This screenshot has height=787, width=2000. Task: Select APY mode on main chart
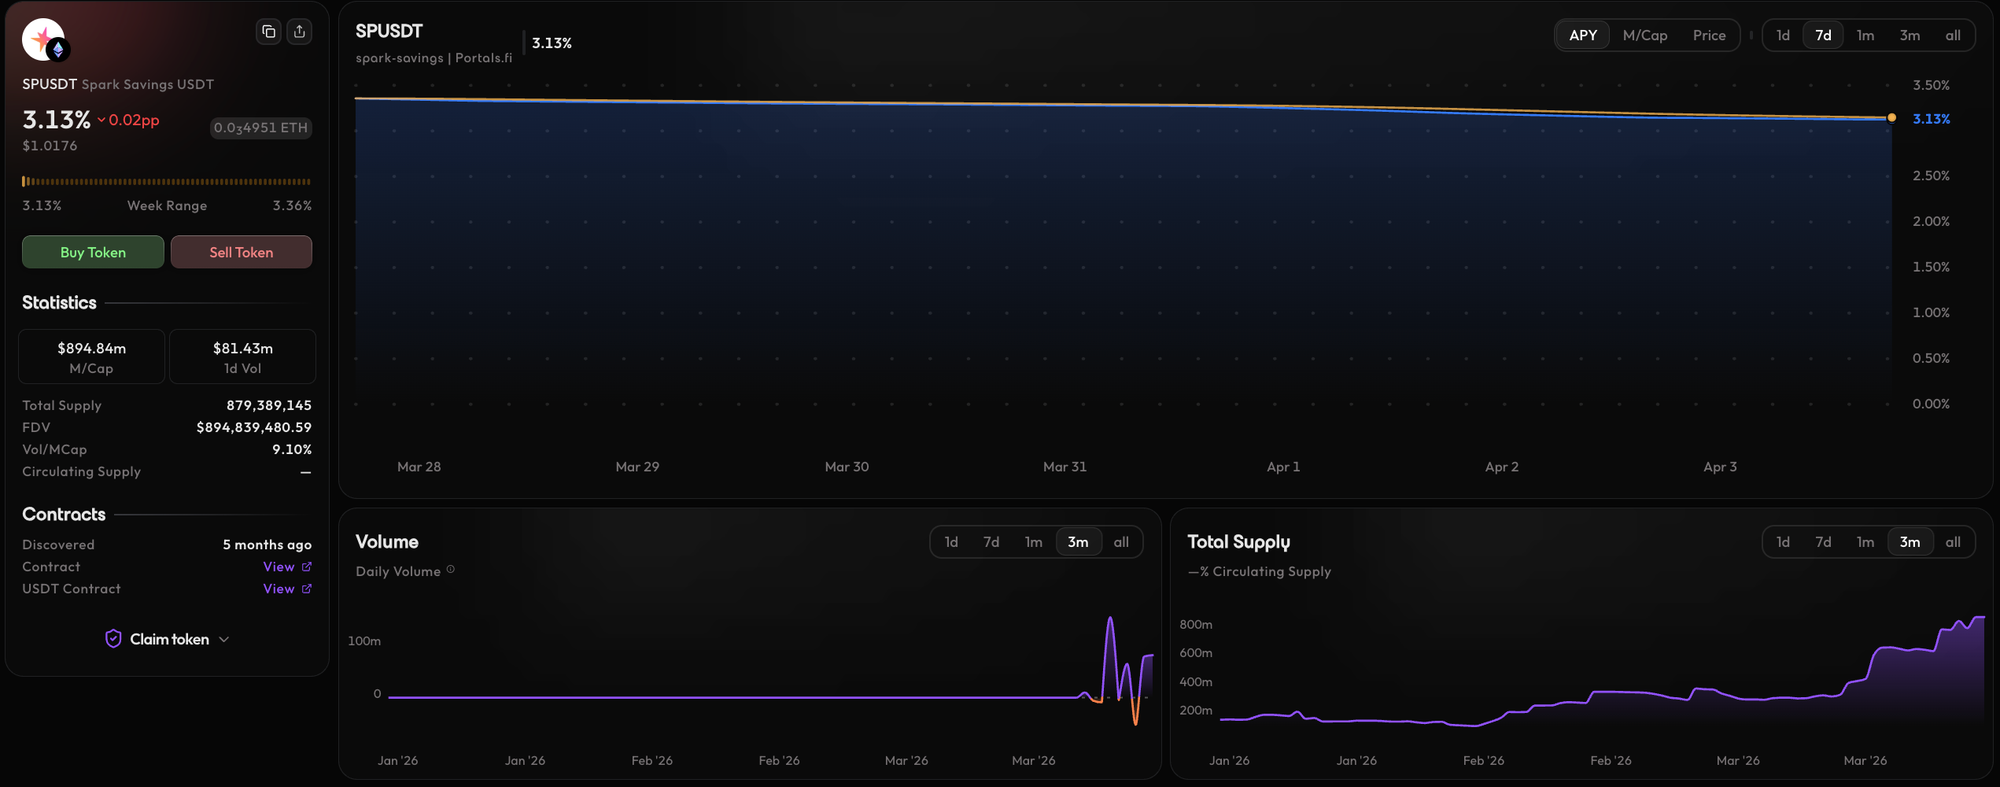click(1582, 35)
